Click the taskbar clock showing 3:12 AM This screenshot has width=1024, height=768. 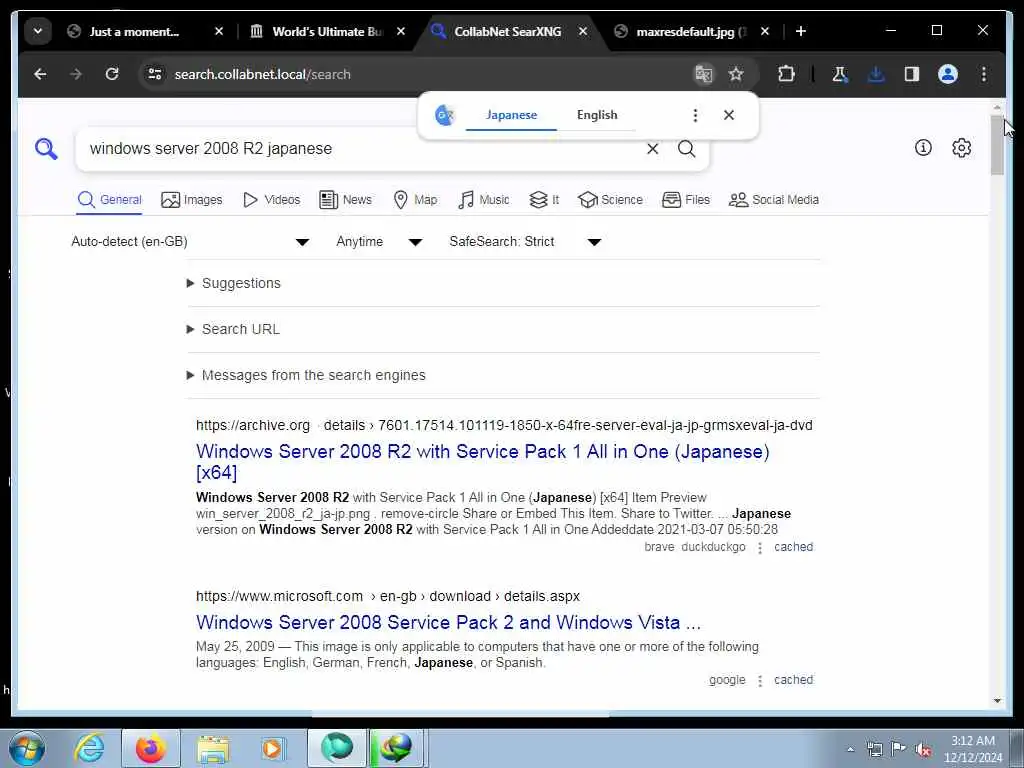[x=973, y=749]
